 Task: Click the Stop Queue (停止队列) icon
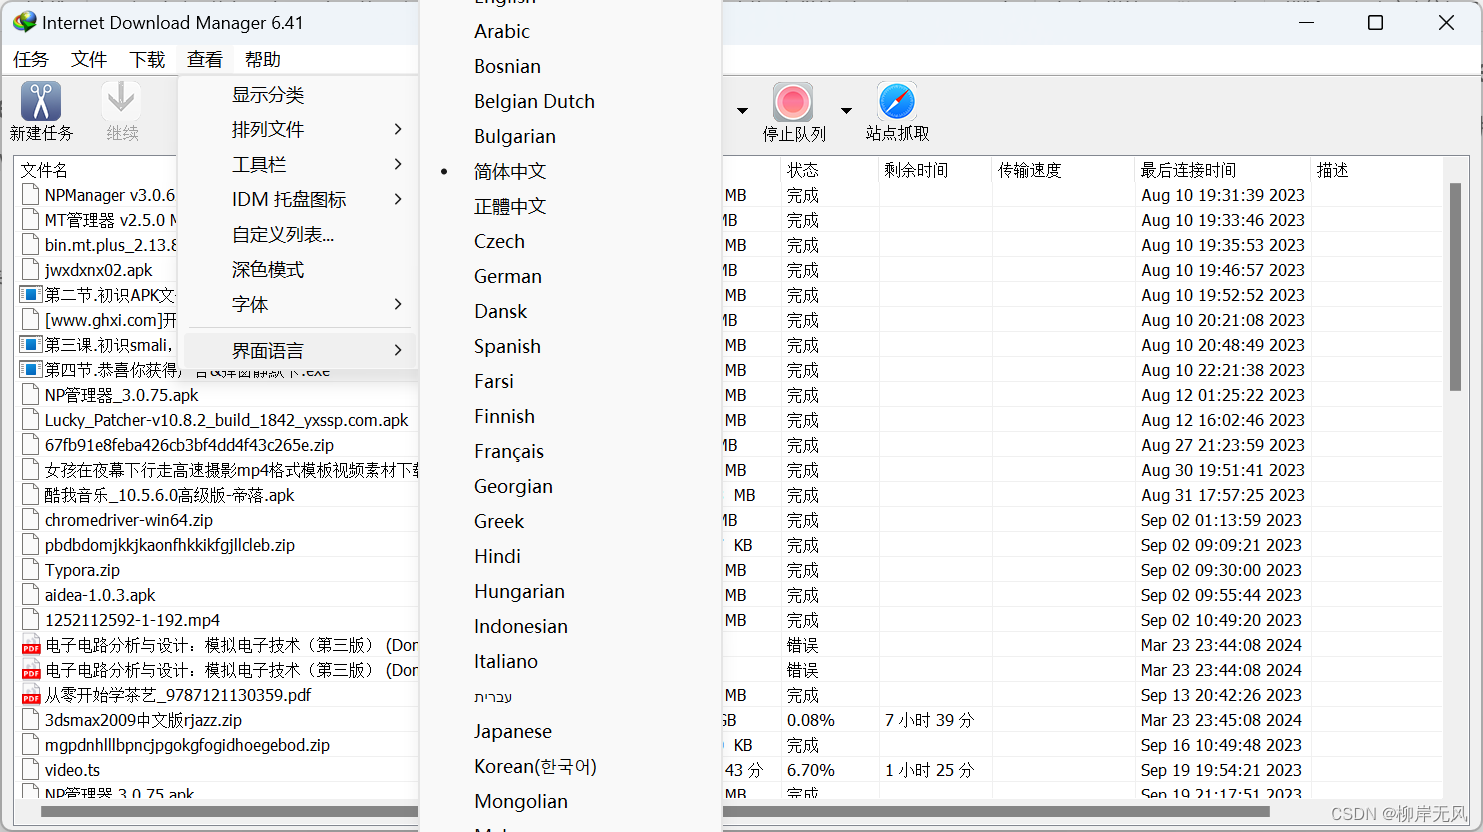[793, 102]
